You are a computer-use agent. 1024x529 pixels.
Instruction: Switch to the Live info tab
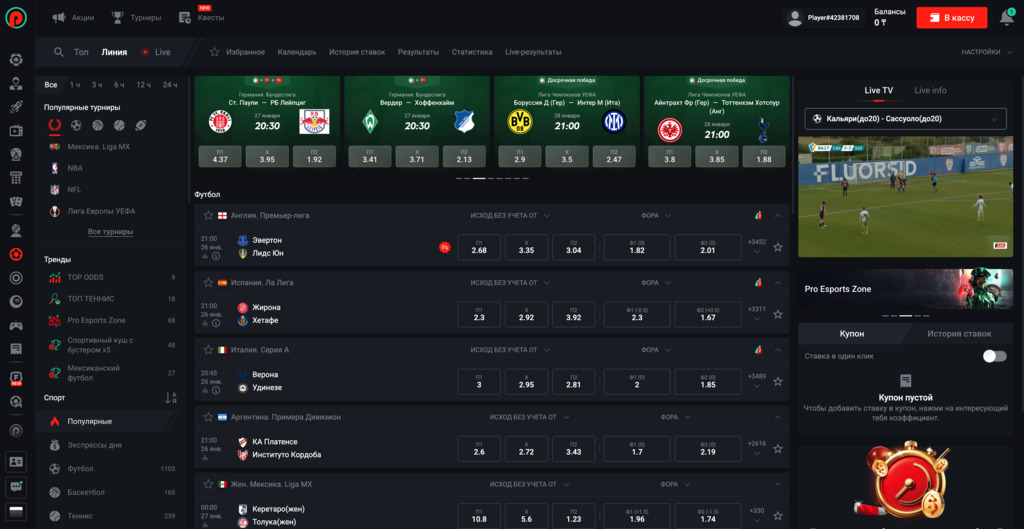(x=930, y=90)
